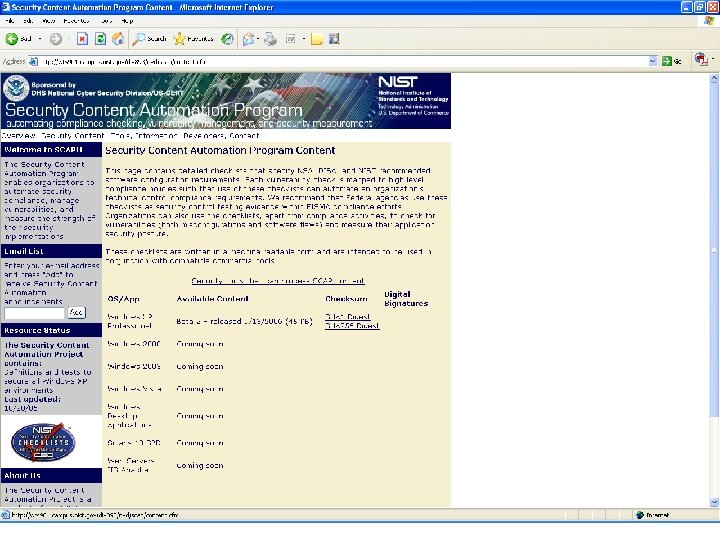This screenshot has width=720, height=540.
Task: Click the email address input field
Action: [34, 313]
